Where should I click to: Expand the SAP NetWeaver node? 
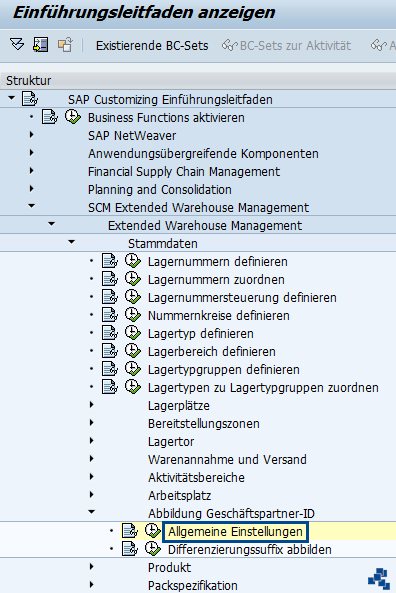click(x=32, y=135)
